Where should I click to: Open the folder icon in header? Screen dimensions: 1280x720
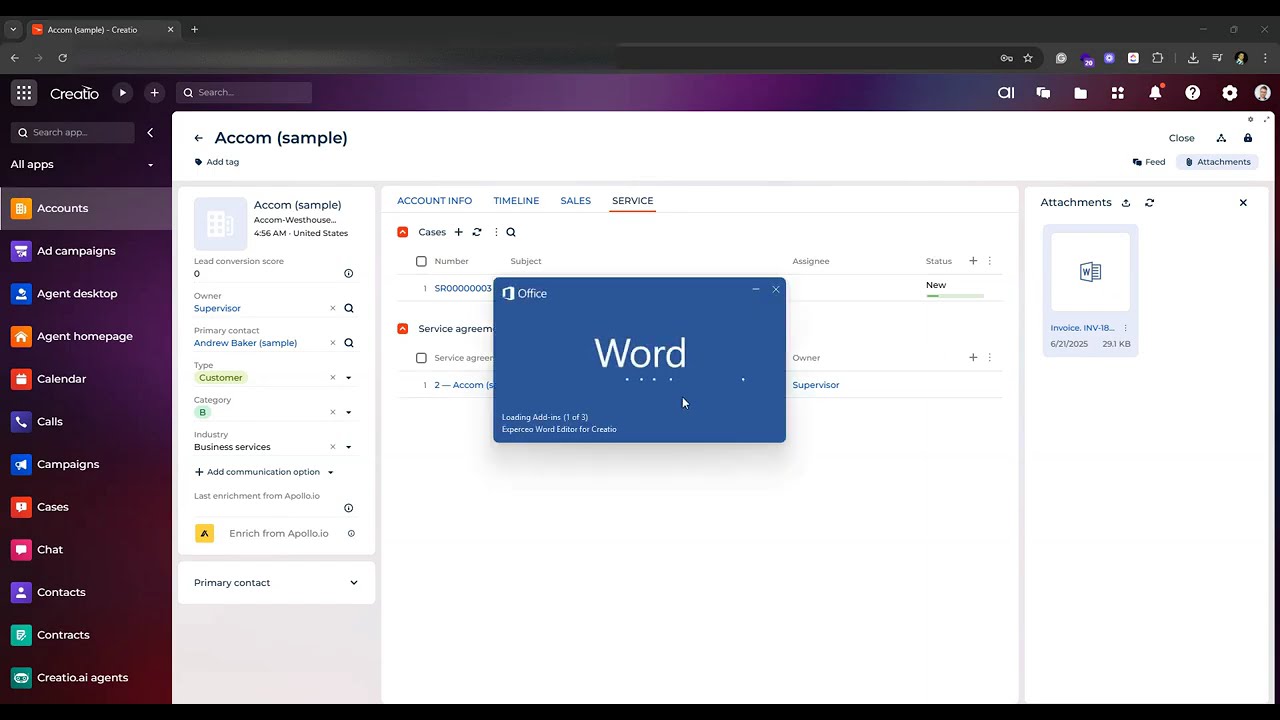point(1080,93)
